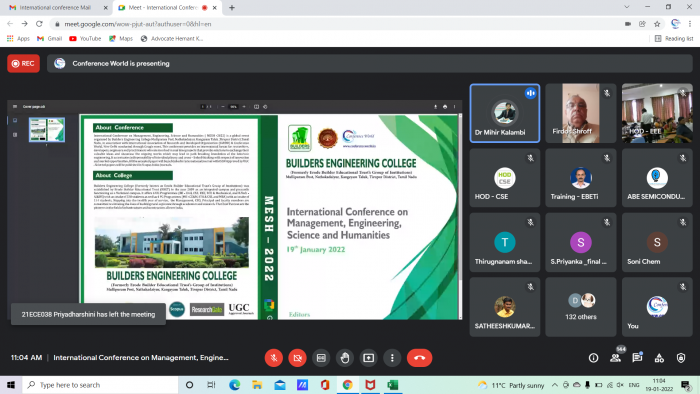This screenshot has height=394, width=700.
Task: Click the REC recording indicator
Action: coord(23,63)
